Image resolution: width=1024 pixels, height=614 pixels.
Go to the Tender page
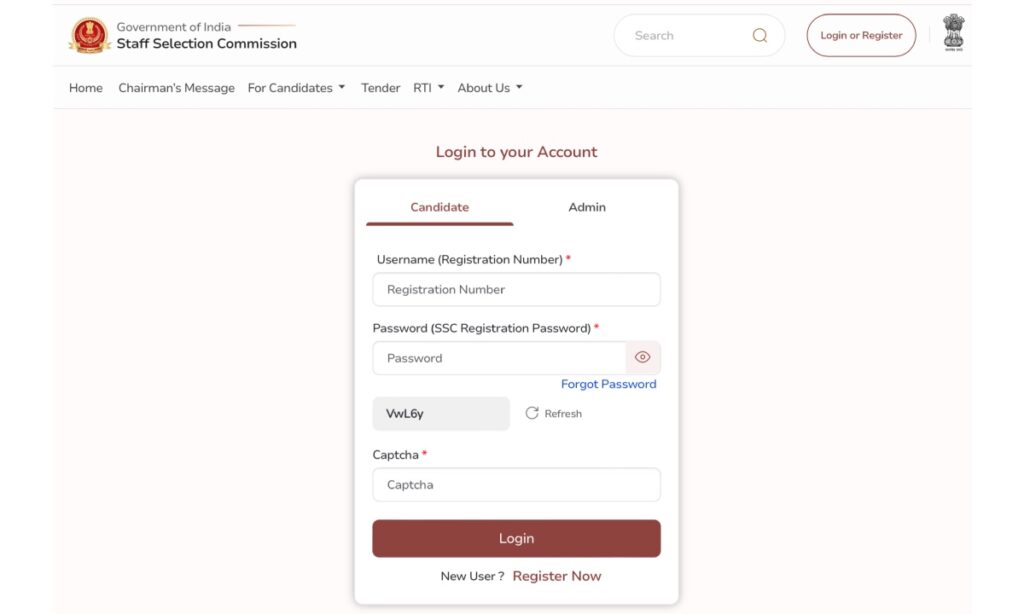click(x=380, y=88)
